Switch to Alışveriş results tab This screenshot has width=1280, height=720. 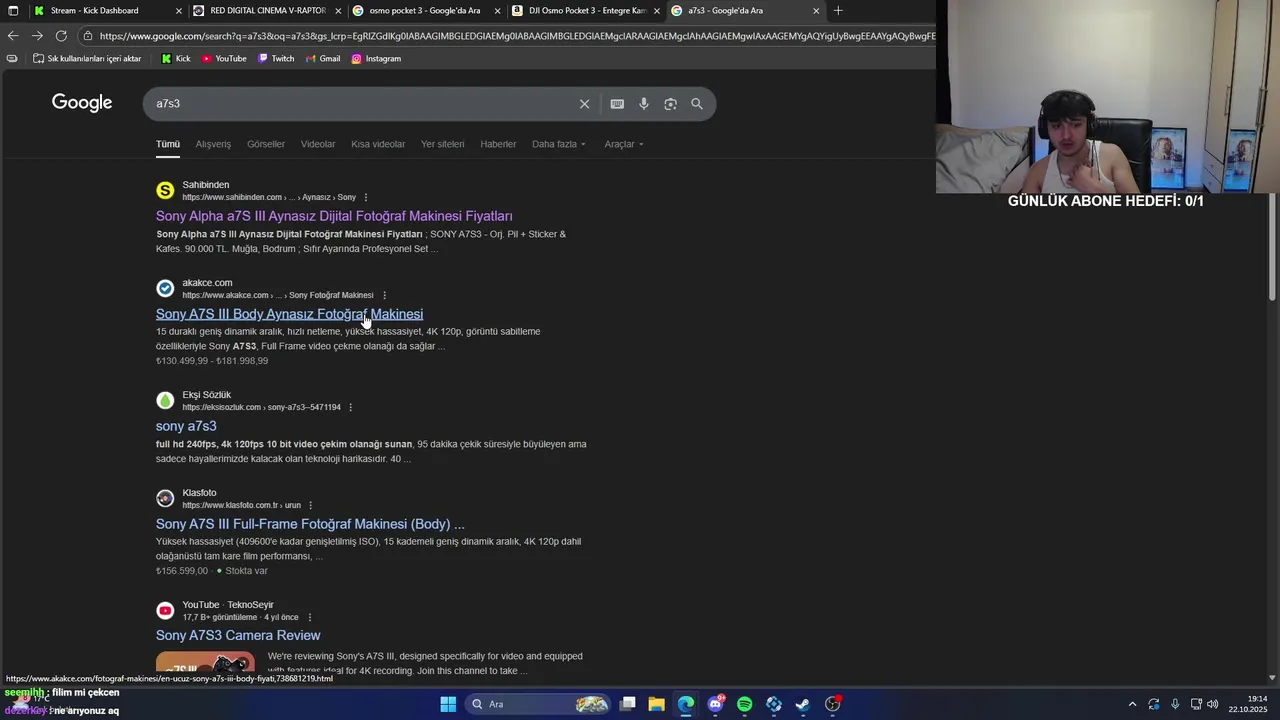213,144
